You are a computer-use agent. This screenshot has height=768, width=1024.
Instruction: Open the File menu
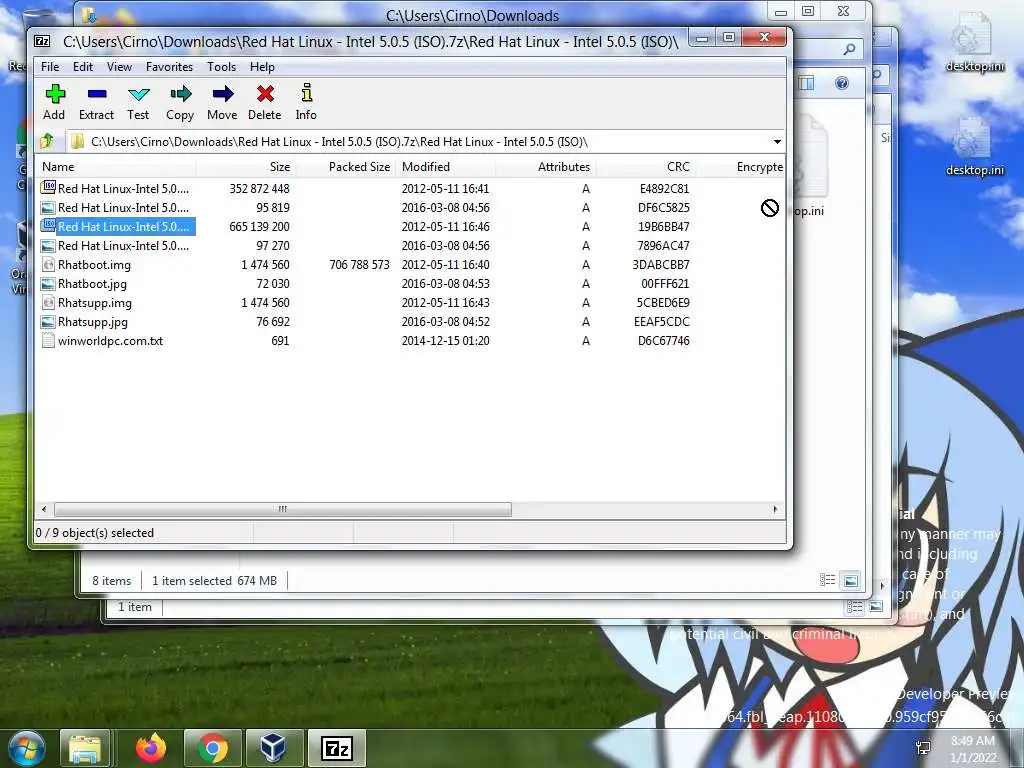click(50, 67)
